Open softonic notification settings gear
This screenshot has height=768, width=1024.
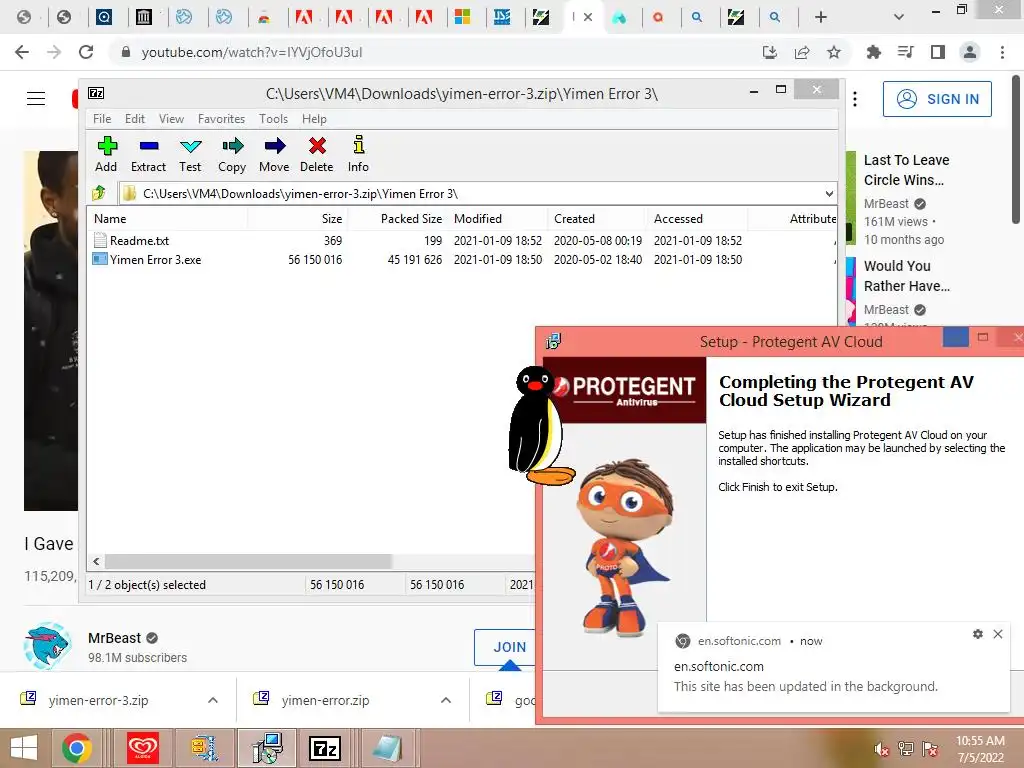coord(978,634)
